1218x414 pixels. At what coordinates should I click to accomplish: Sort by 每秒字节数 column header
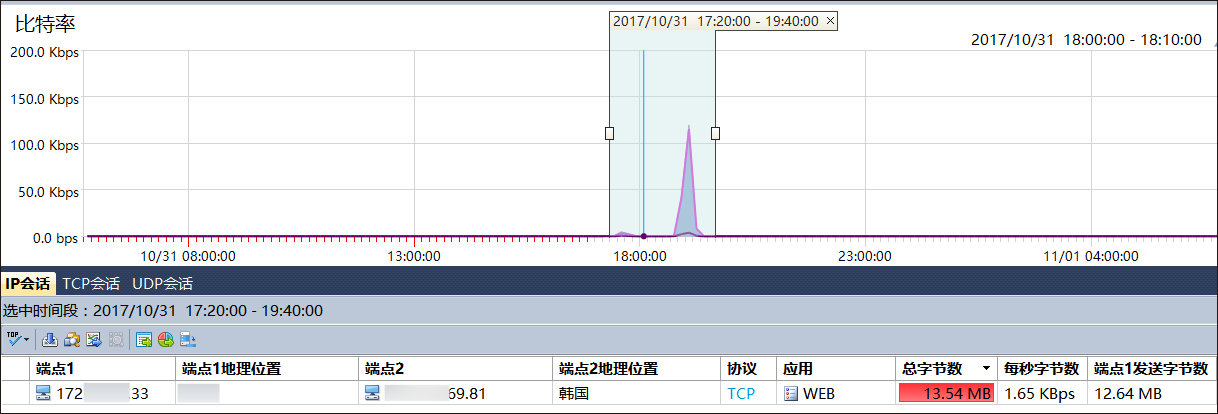1042,368
